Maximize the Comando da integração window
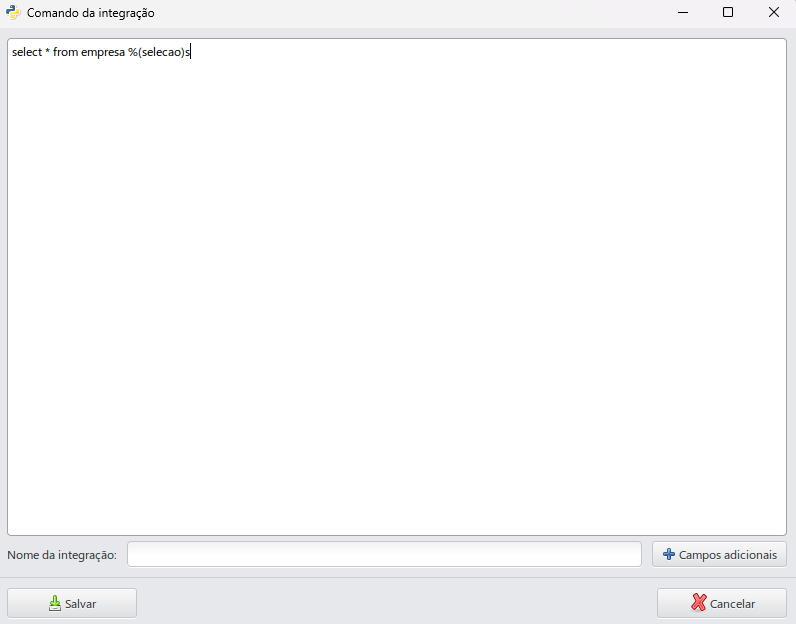This screenshot has width=796, height=624. tap(728, 12)
